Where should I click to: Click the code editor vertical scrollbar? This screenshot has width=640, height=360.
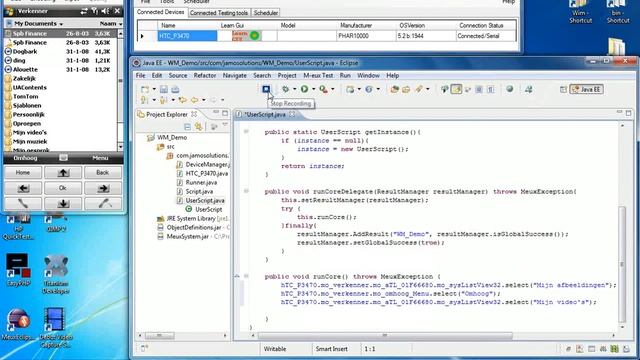pos(622,264)
